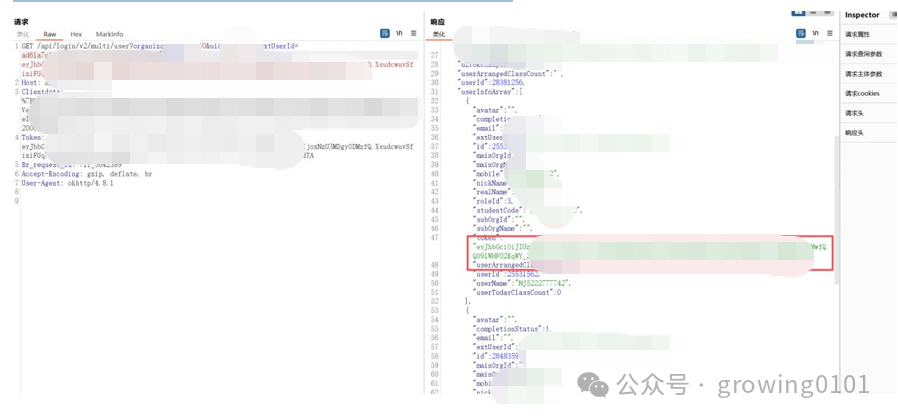898x420 pixels.
Task: Click the "userName":"NJ5222777742" line
Action: point(521,284)
